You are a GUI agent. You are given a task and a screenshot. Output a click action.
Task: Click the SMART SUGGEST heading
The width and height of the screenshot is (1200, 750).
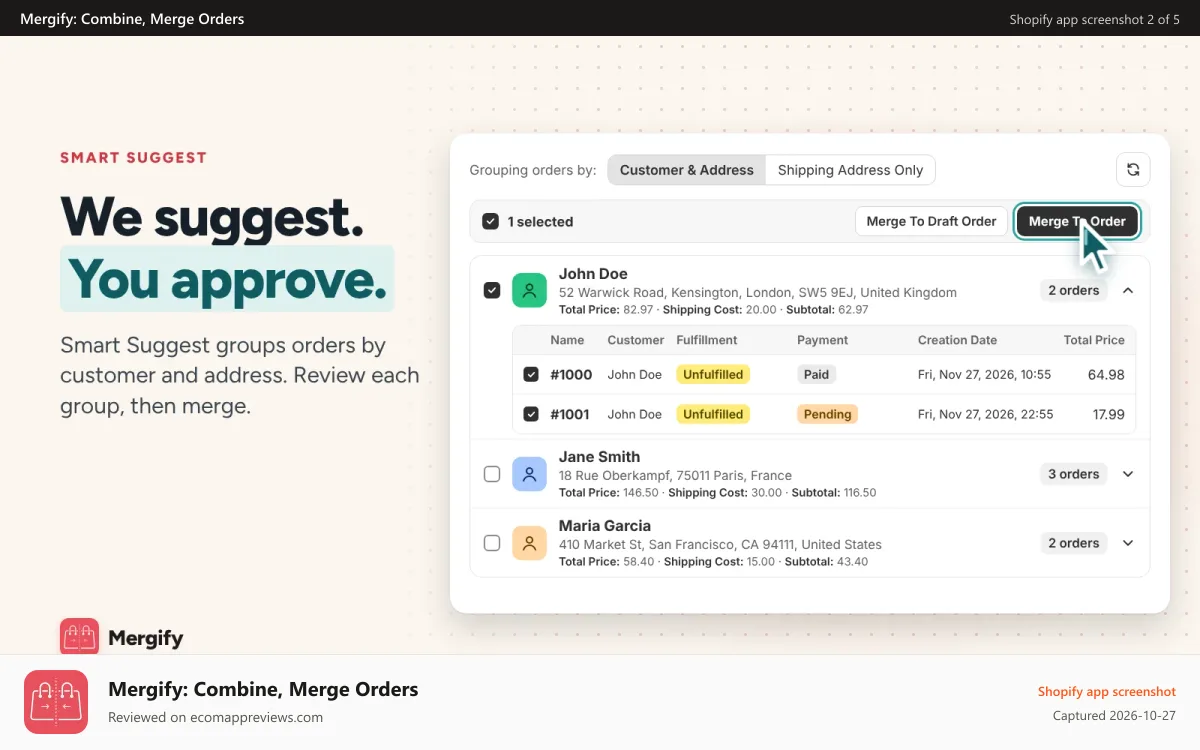[x=133, y=158]
